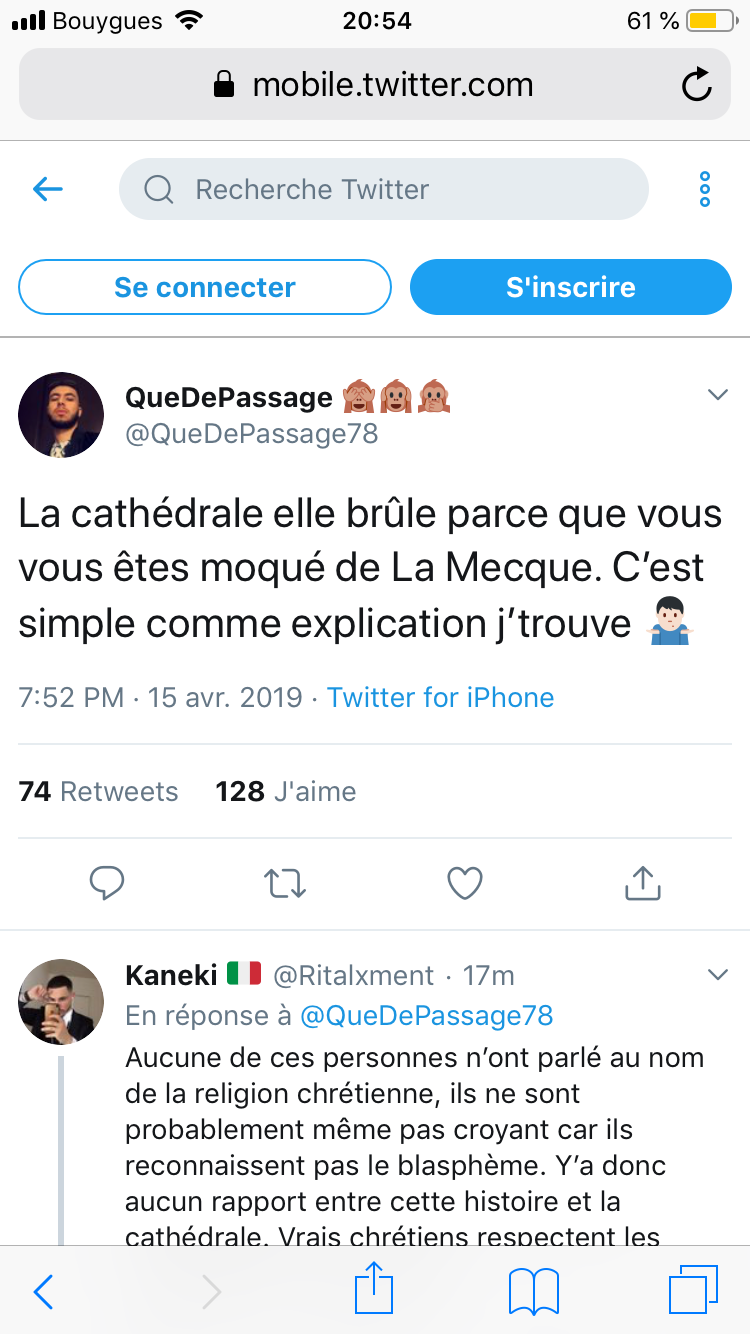The width and height of the screenshot is (750, 1334).
Task: Reload the page in Safari
Action: [696, 85]
